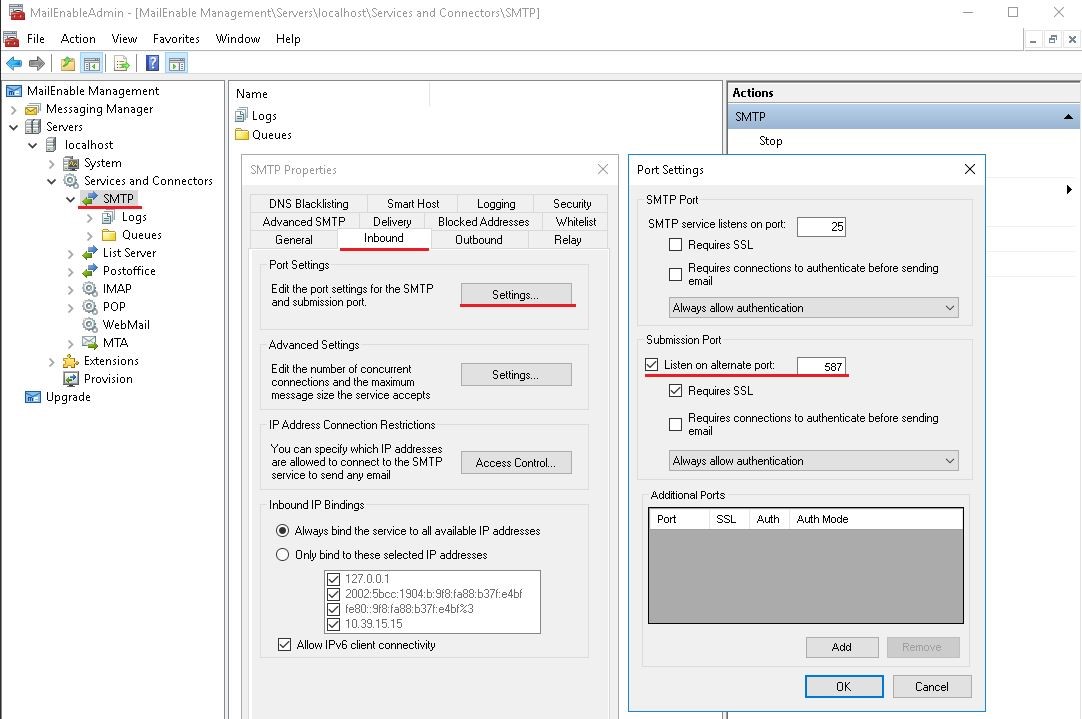The width and height of the screenshot is (1082, 719).
Task: Click the alternate port number field
Action: point(824,365)
